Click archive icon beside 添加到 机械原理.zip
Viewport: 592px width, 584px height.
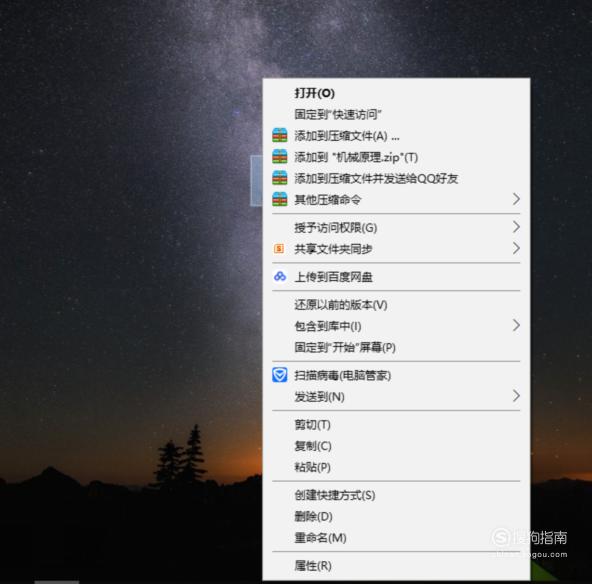[x=280, y=156]
